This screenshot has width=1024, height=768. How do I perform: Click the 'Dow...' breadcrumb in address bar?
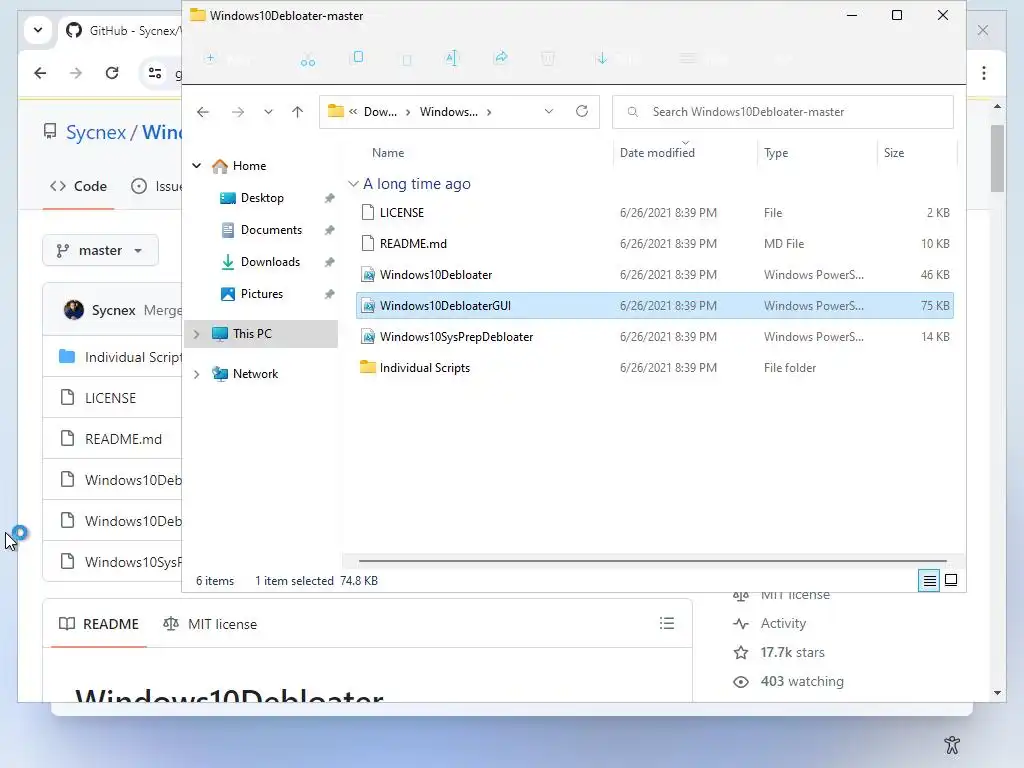click(380, 112)
